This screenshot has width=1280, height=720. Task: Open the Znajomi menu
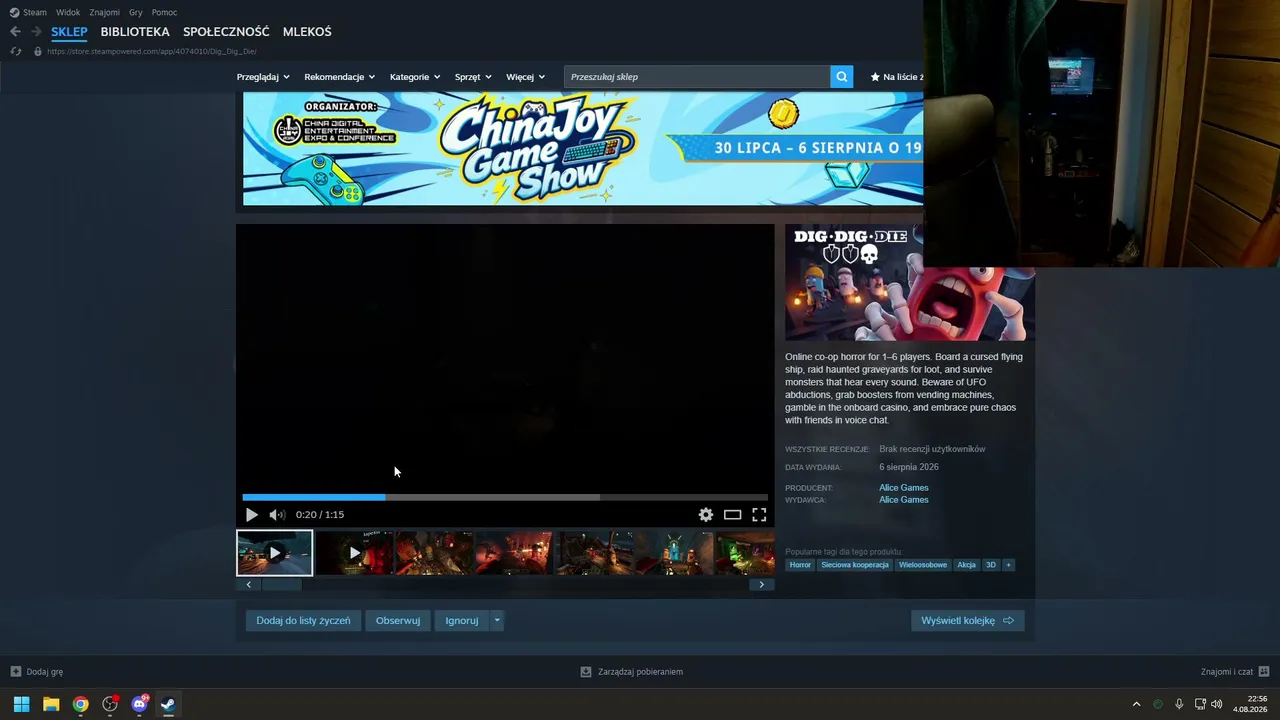[x=105, y=12]
